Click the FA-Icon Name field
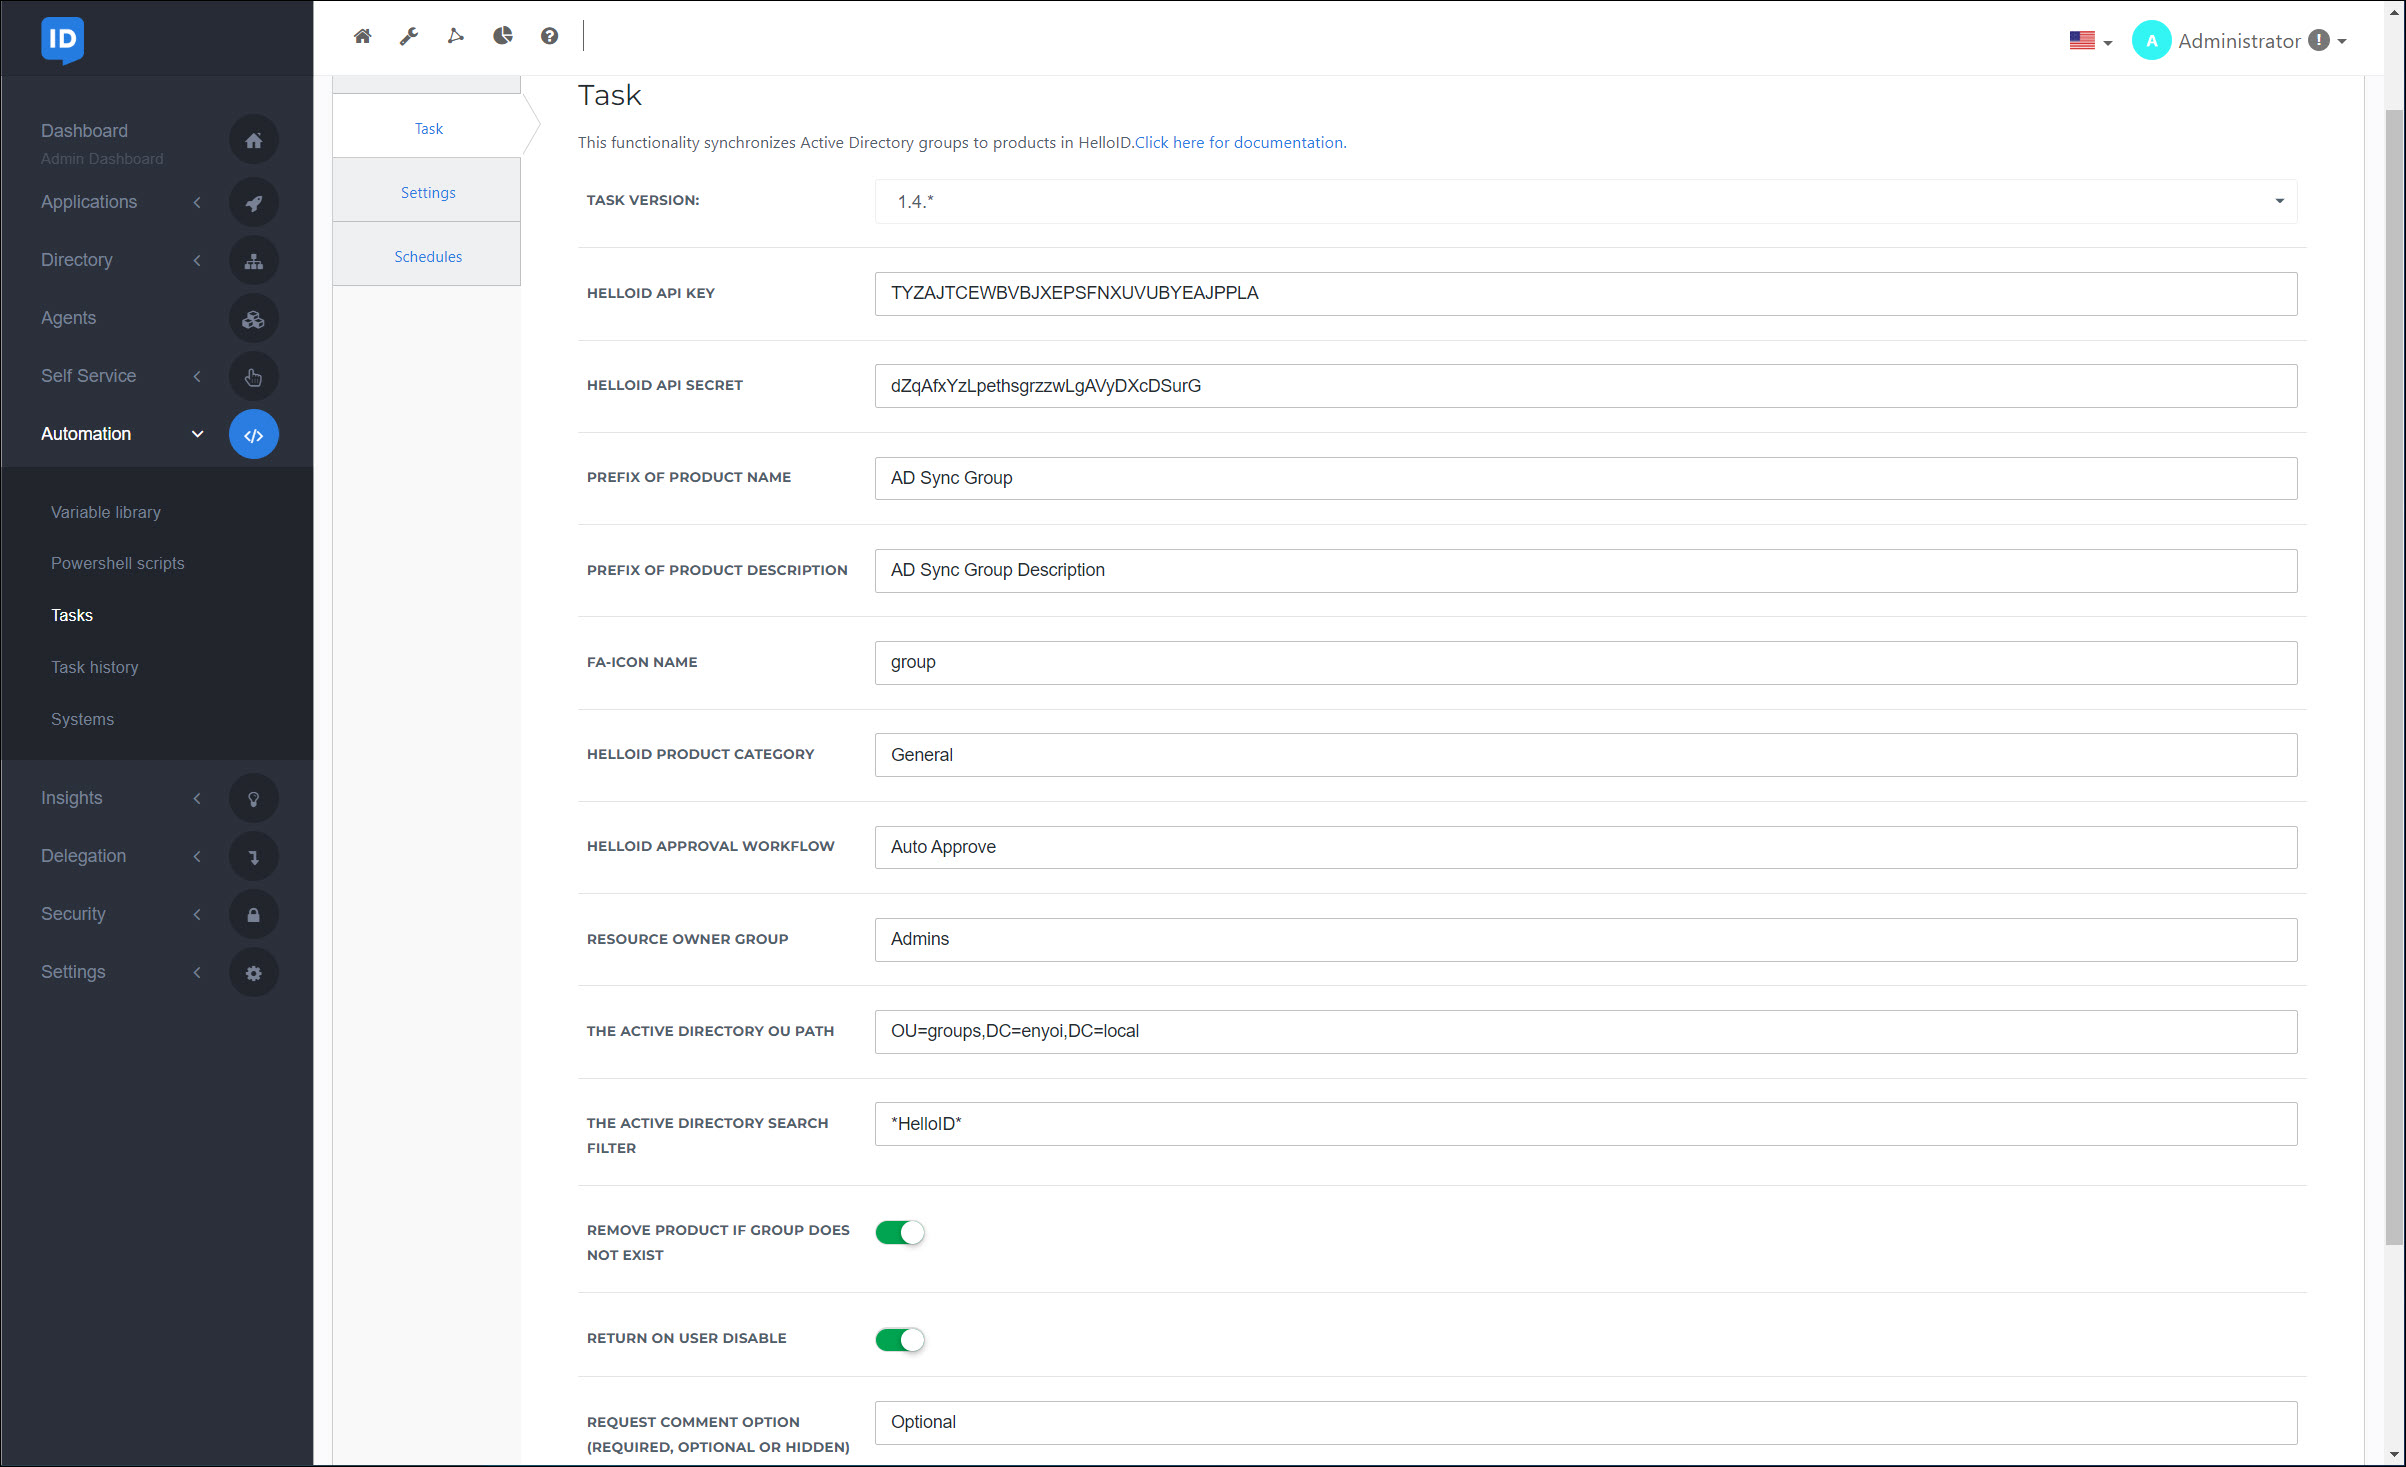This screenshot has width=2406, height=1467. [x=1585, y=662]
